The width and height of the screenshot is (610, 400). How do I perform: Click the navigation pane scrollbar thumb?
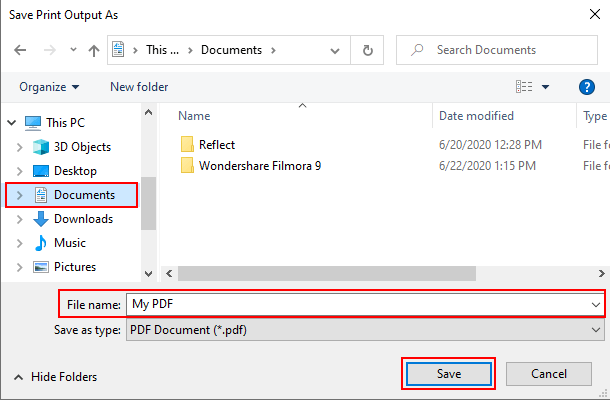click(148, 203)
